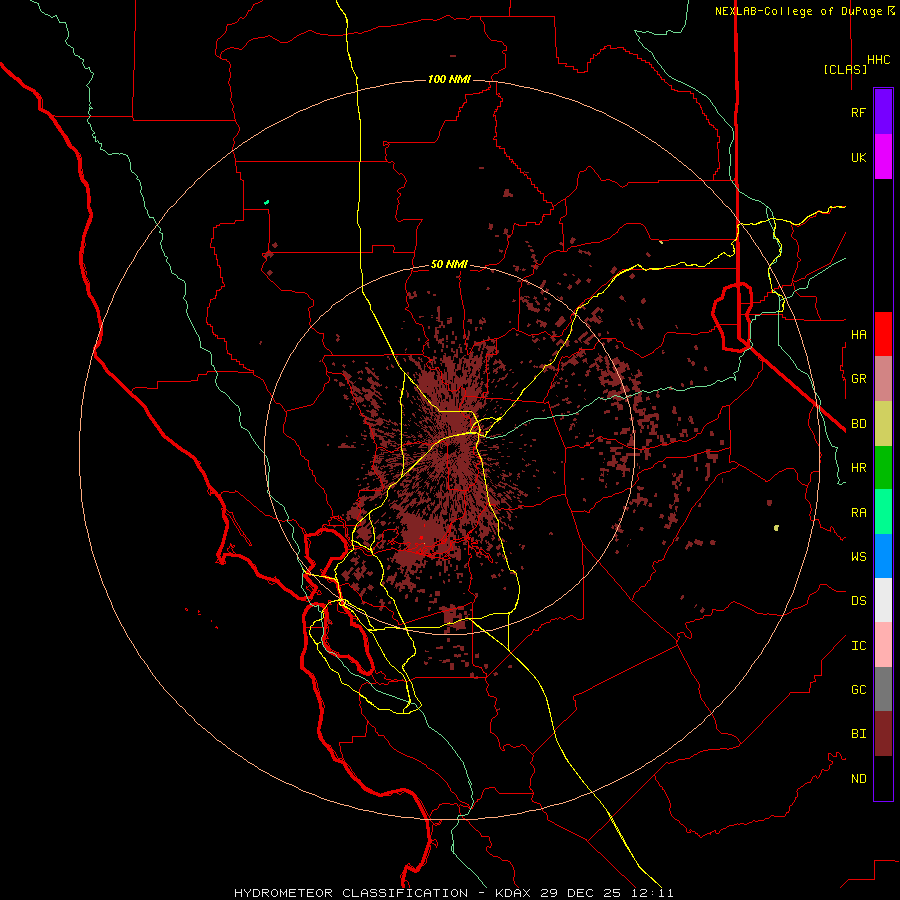Click the KDAX station identifier
The image size is (900, 900).
pyautogui.click(x=513, y=893)
